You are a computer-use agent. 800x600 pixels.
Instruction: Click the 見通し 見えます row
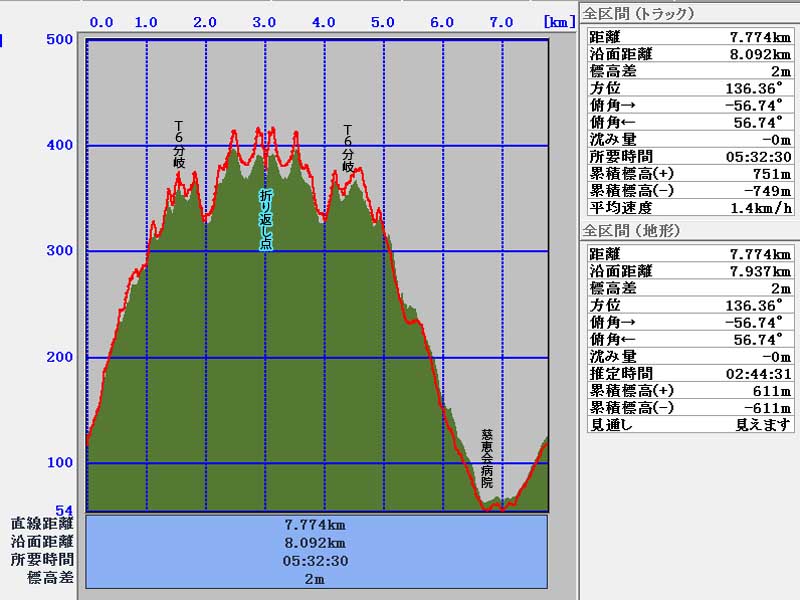(689, 424)
